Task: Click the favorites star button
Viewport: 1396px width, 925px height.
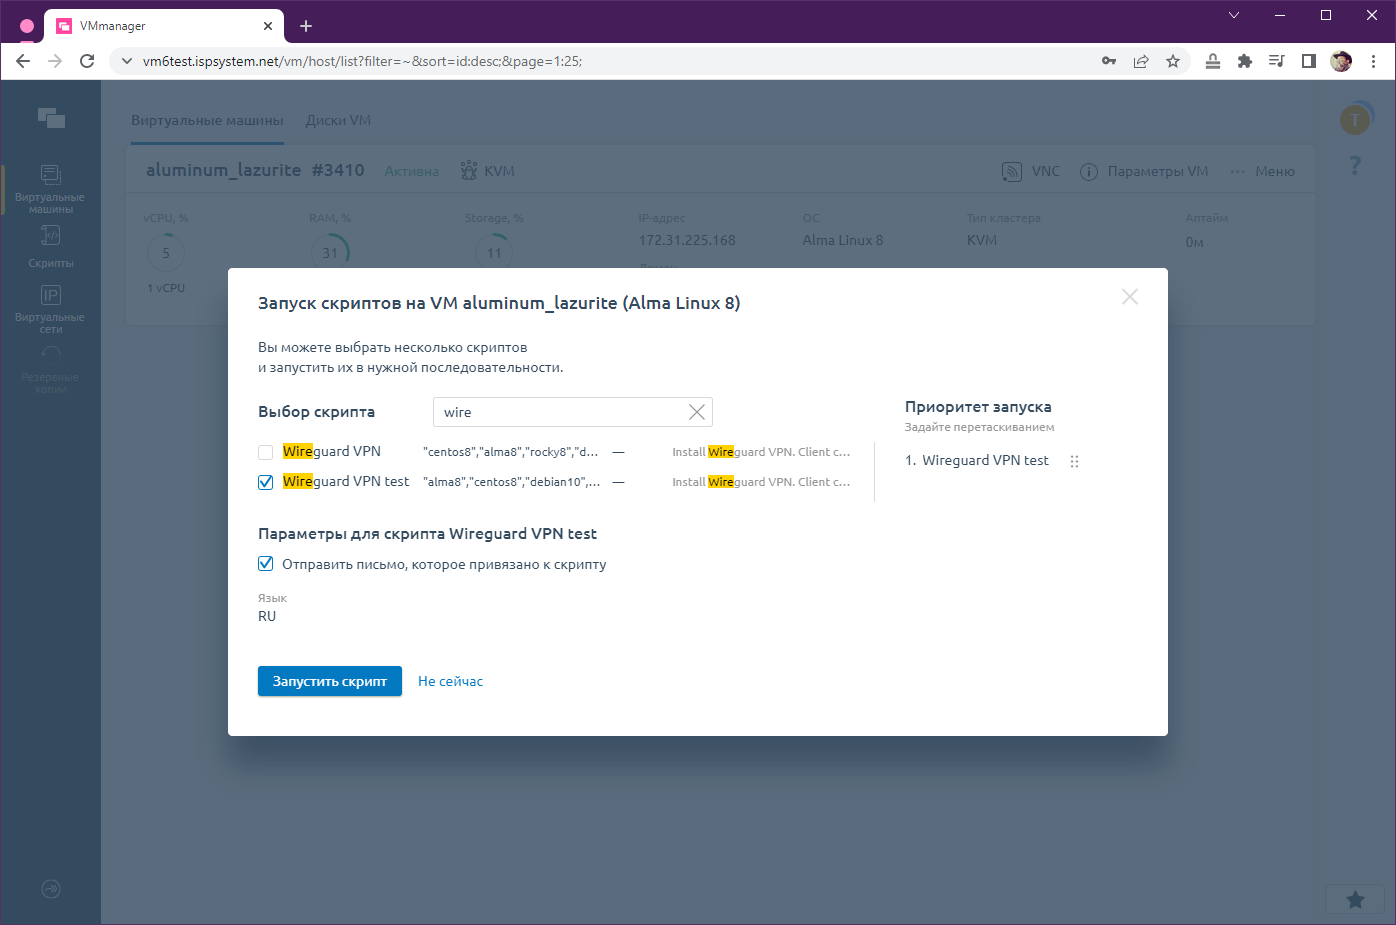Action: pyautogui.click(x=1355, y=899)
